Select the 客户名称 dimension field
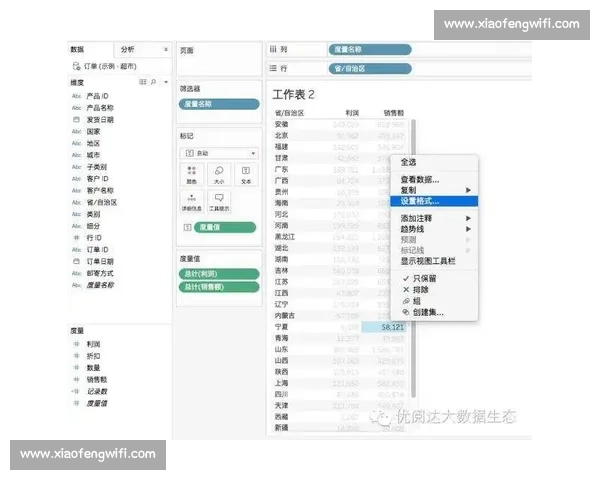 [x=100, y=191]
